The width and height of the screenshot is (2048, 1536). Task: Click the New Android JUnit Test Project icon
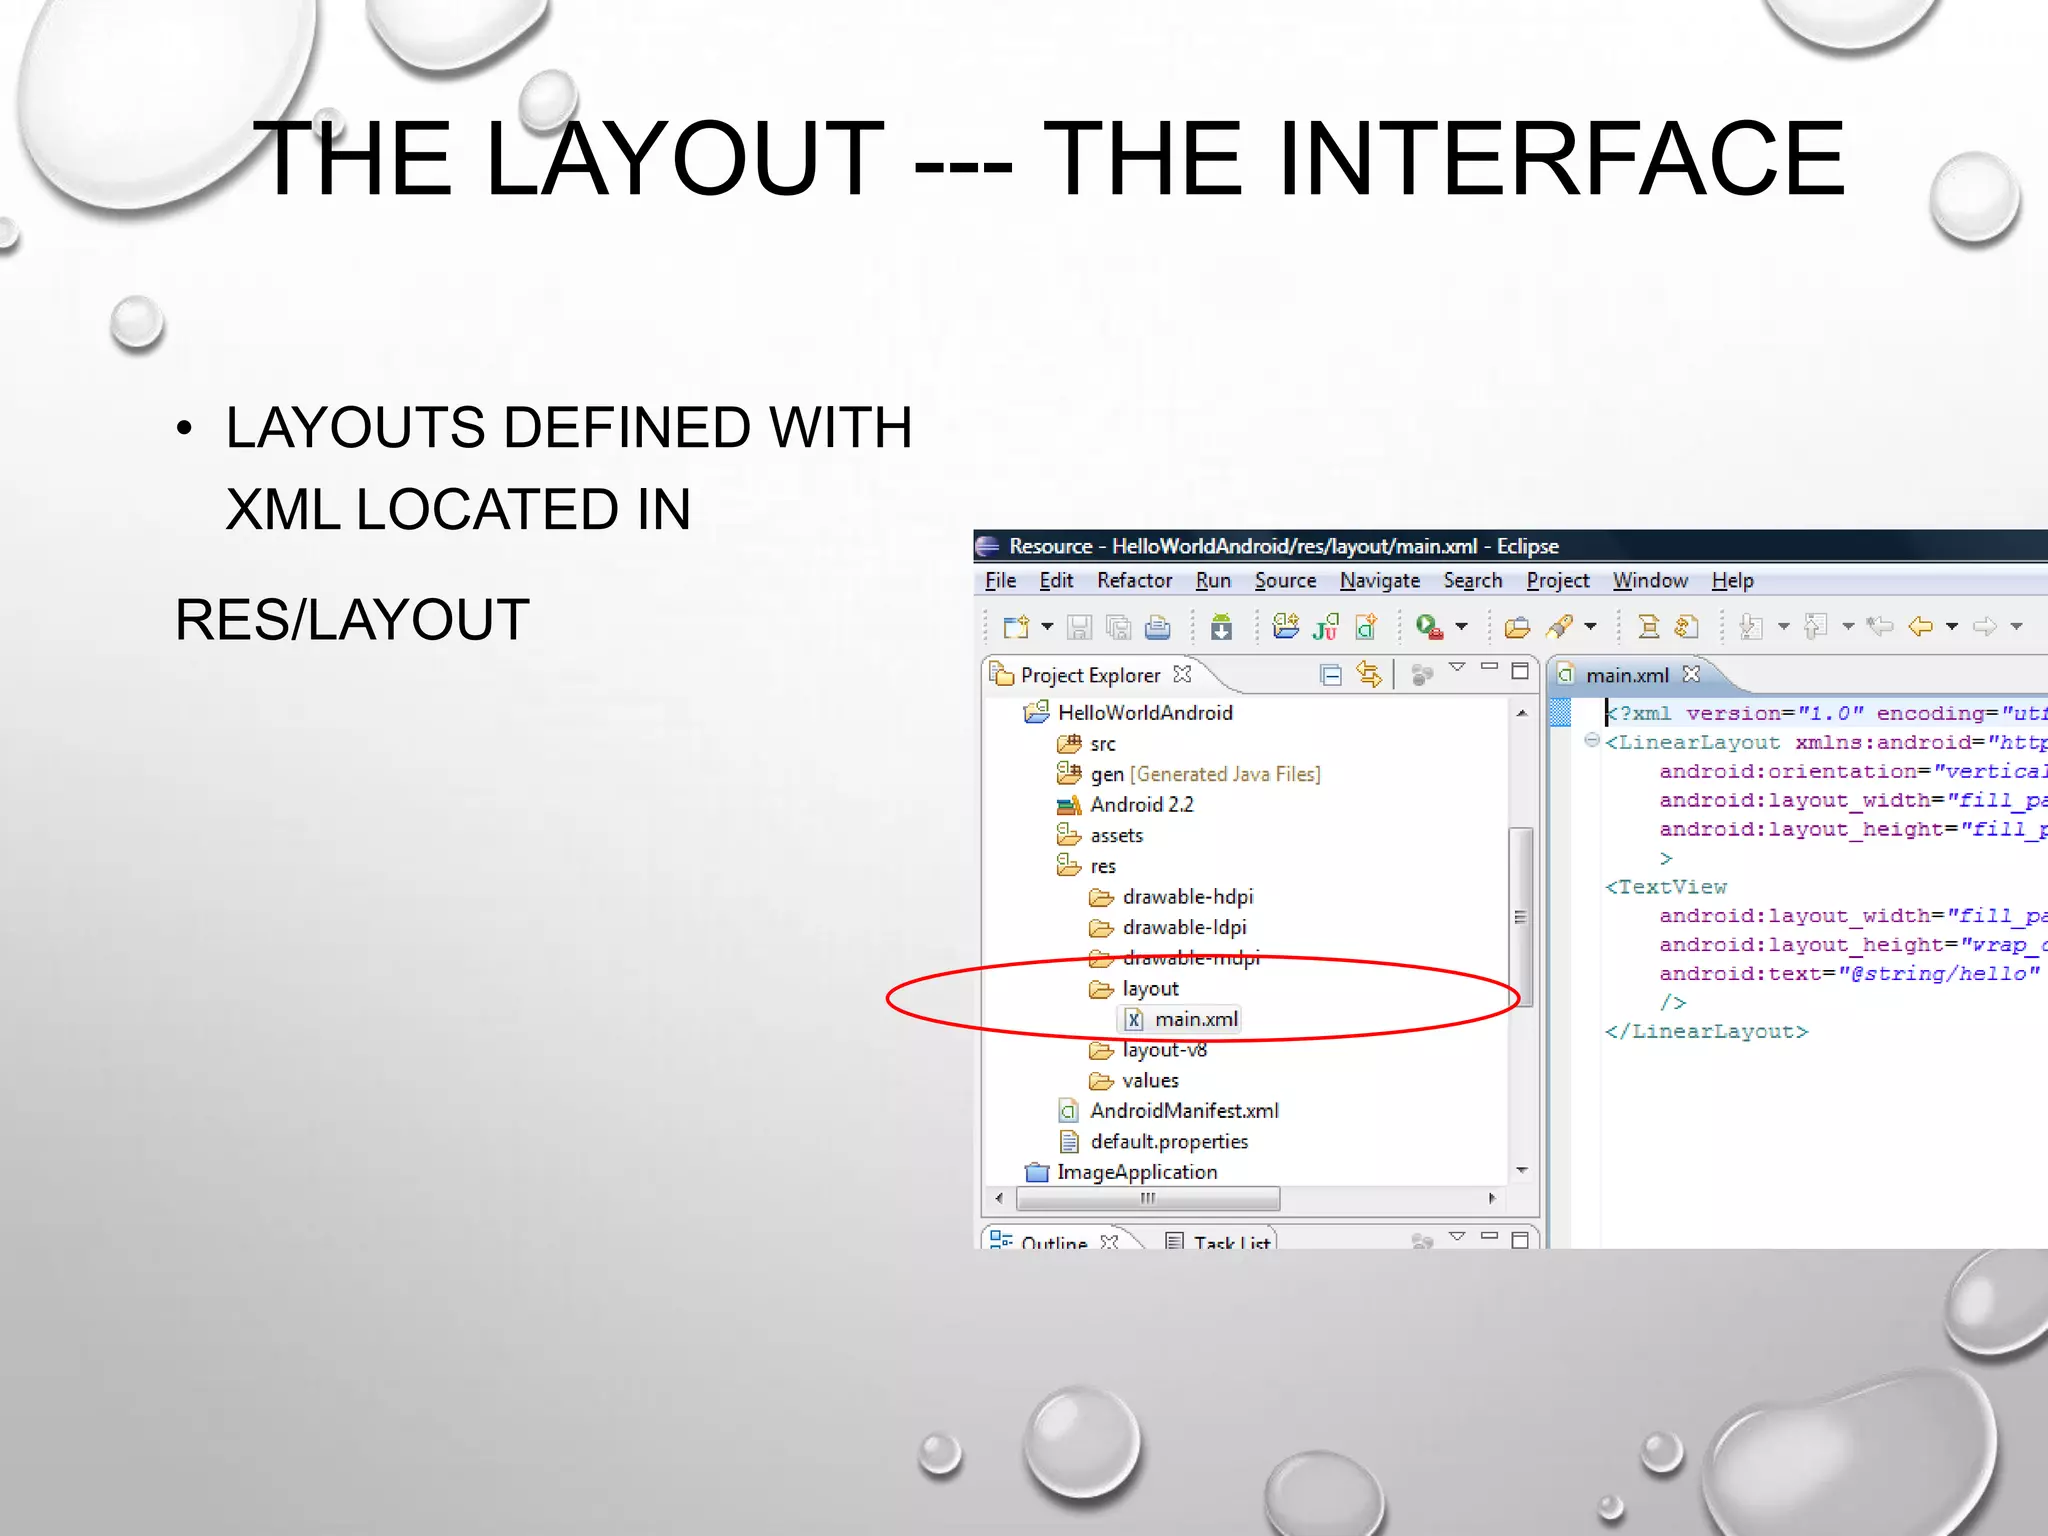tap(1326, 627)
